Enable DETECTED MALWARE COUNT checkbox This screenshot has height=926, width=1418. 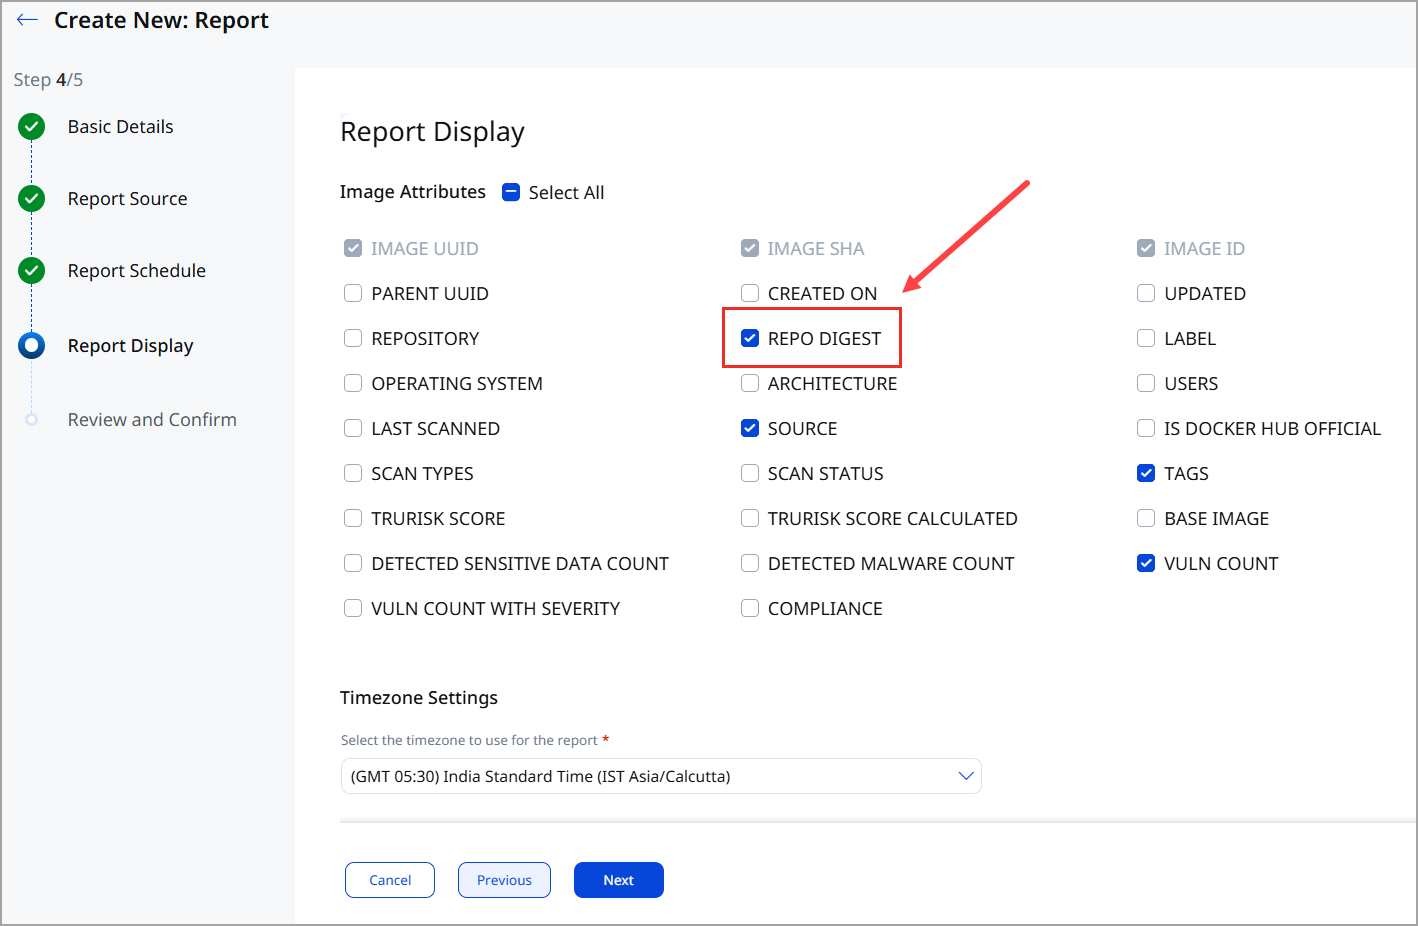tap(750, 564)
